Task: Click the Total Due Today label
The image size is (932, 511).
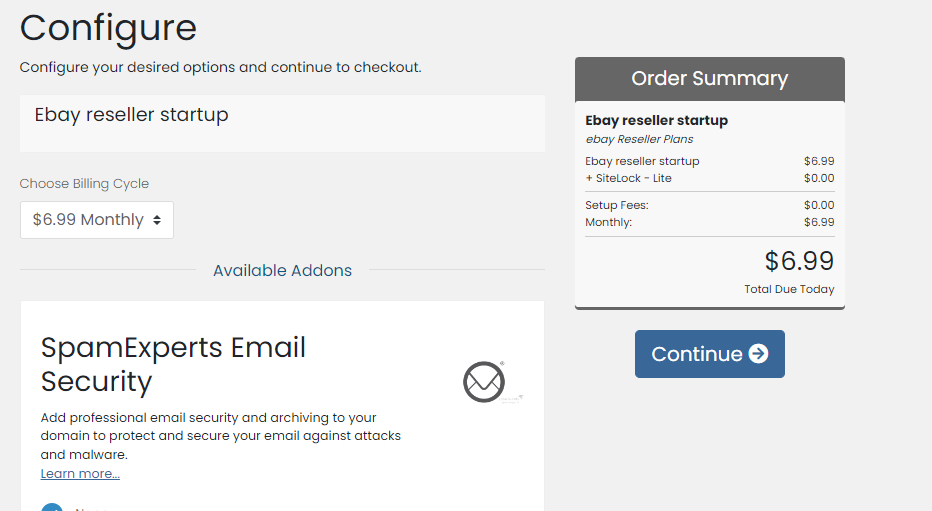Action: 789,289
